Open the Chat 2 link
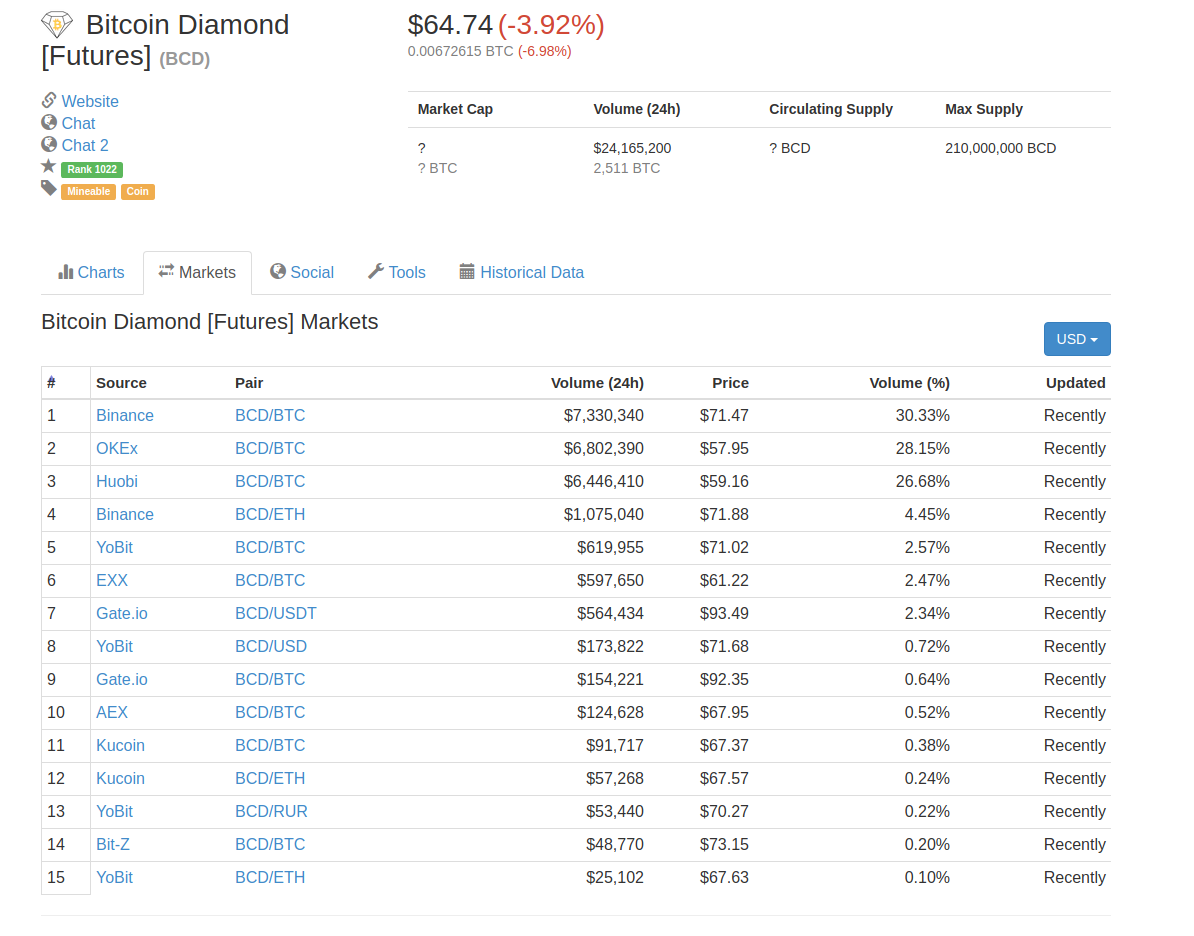Viewport: 1194px width, 936px height. [x=85, y=145]
